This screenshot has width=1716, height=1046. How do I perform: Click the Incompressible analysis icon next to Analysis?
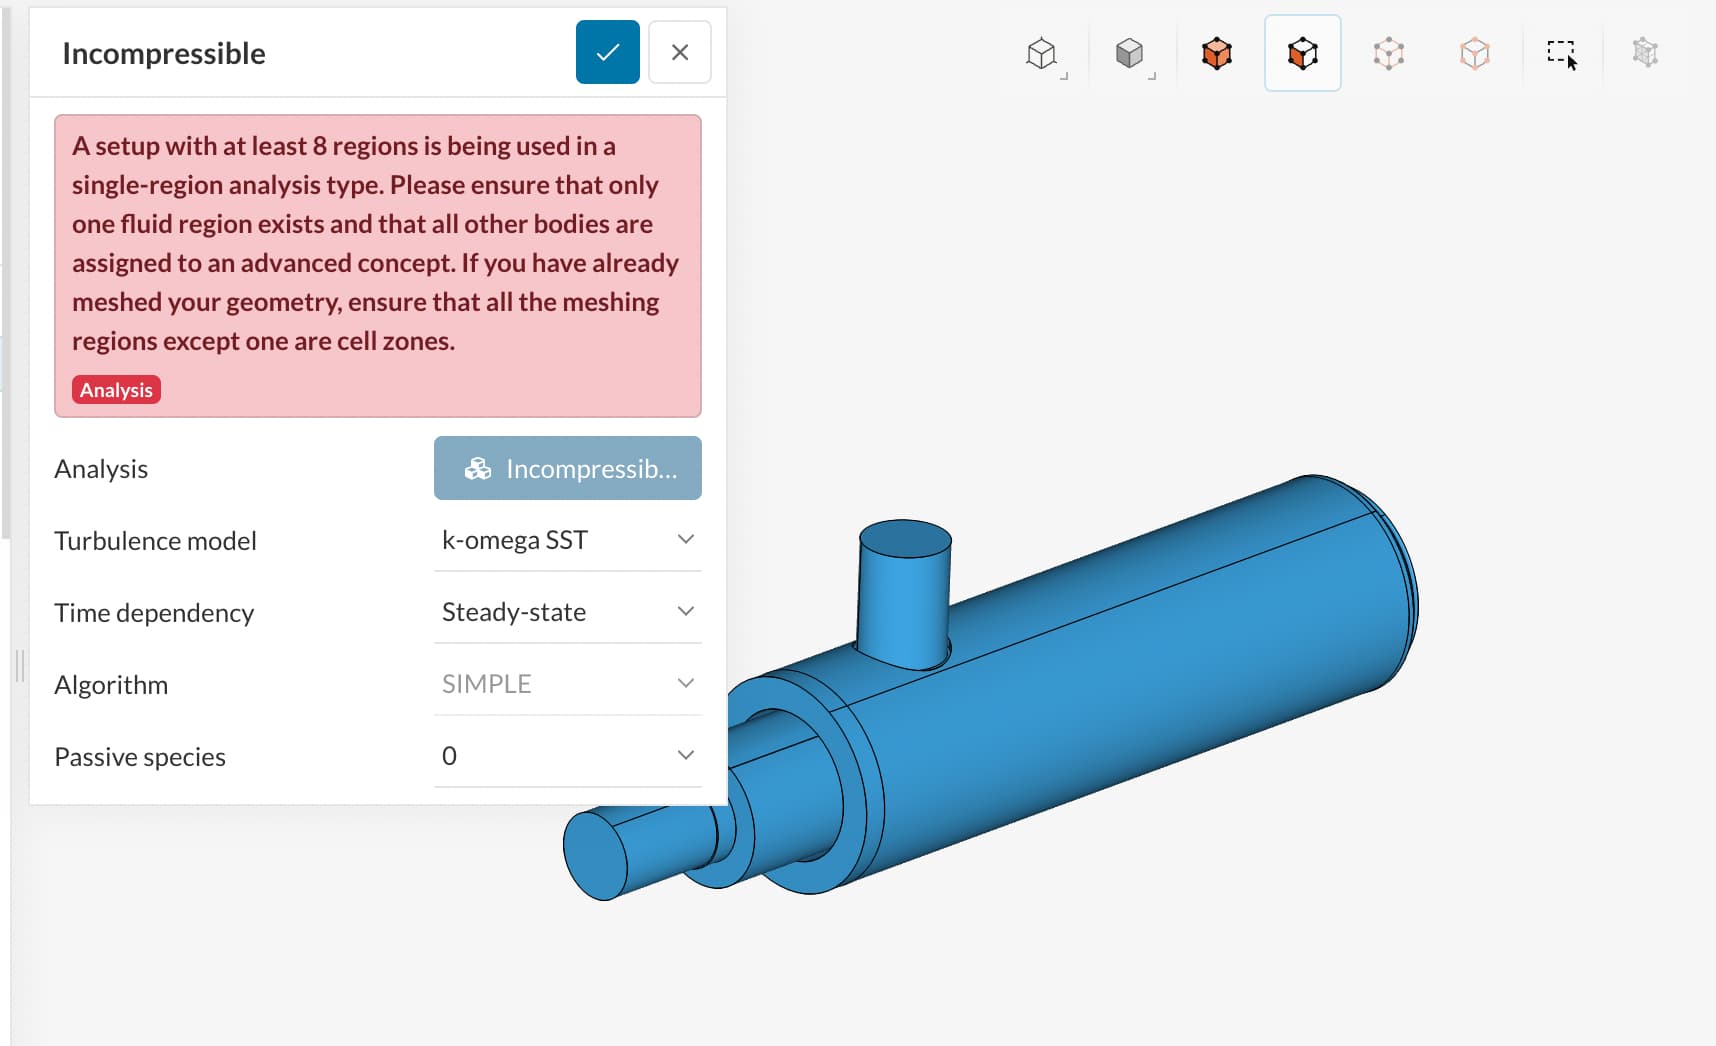[479, 468]
